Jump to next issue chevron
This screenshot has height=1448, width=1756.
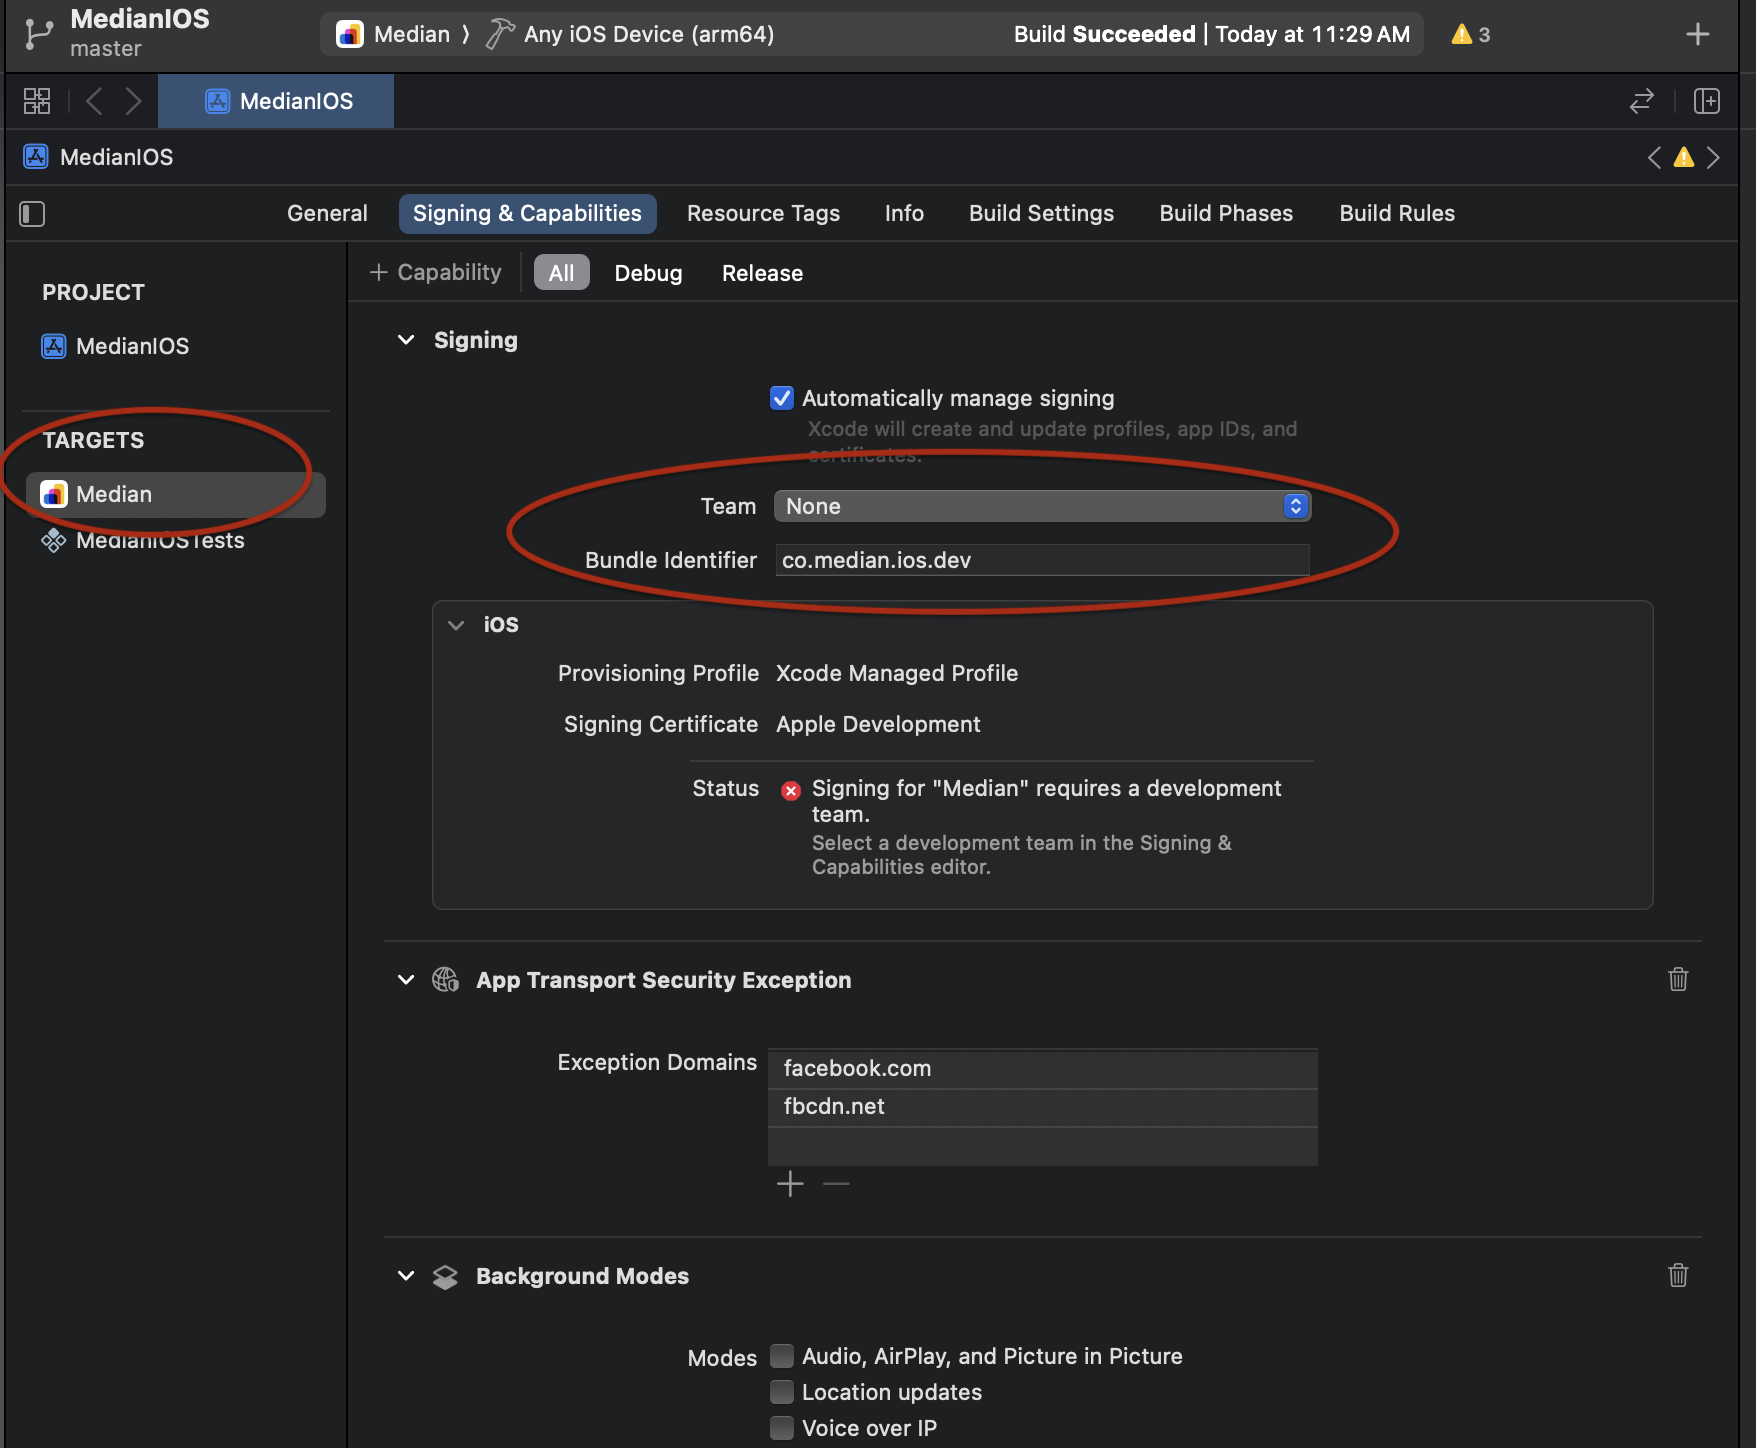point(1713,157)
